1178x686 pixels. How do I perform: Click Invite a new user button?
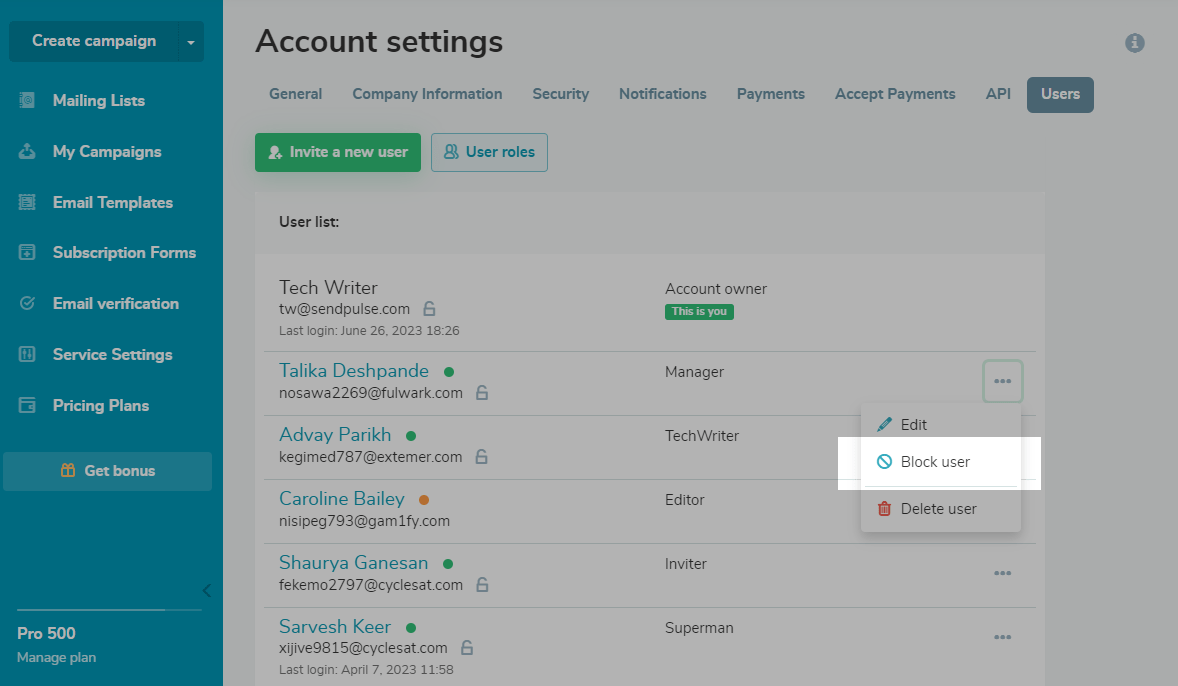[x=337, y=152]
